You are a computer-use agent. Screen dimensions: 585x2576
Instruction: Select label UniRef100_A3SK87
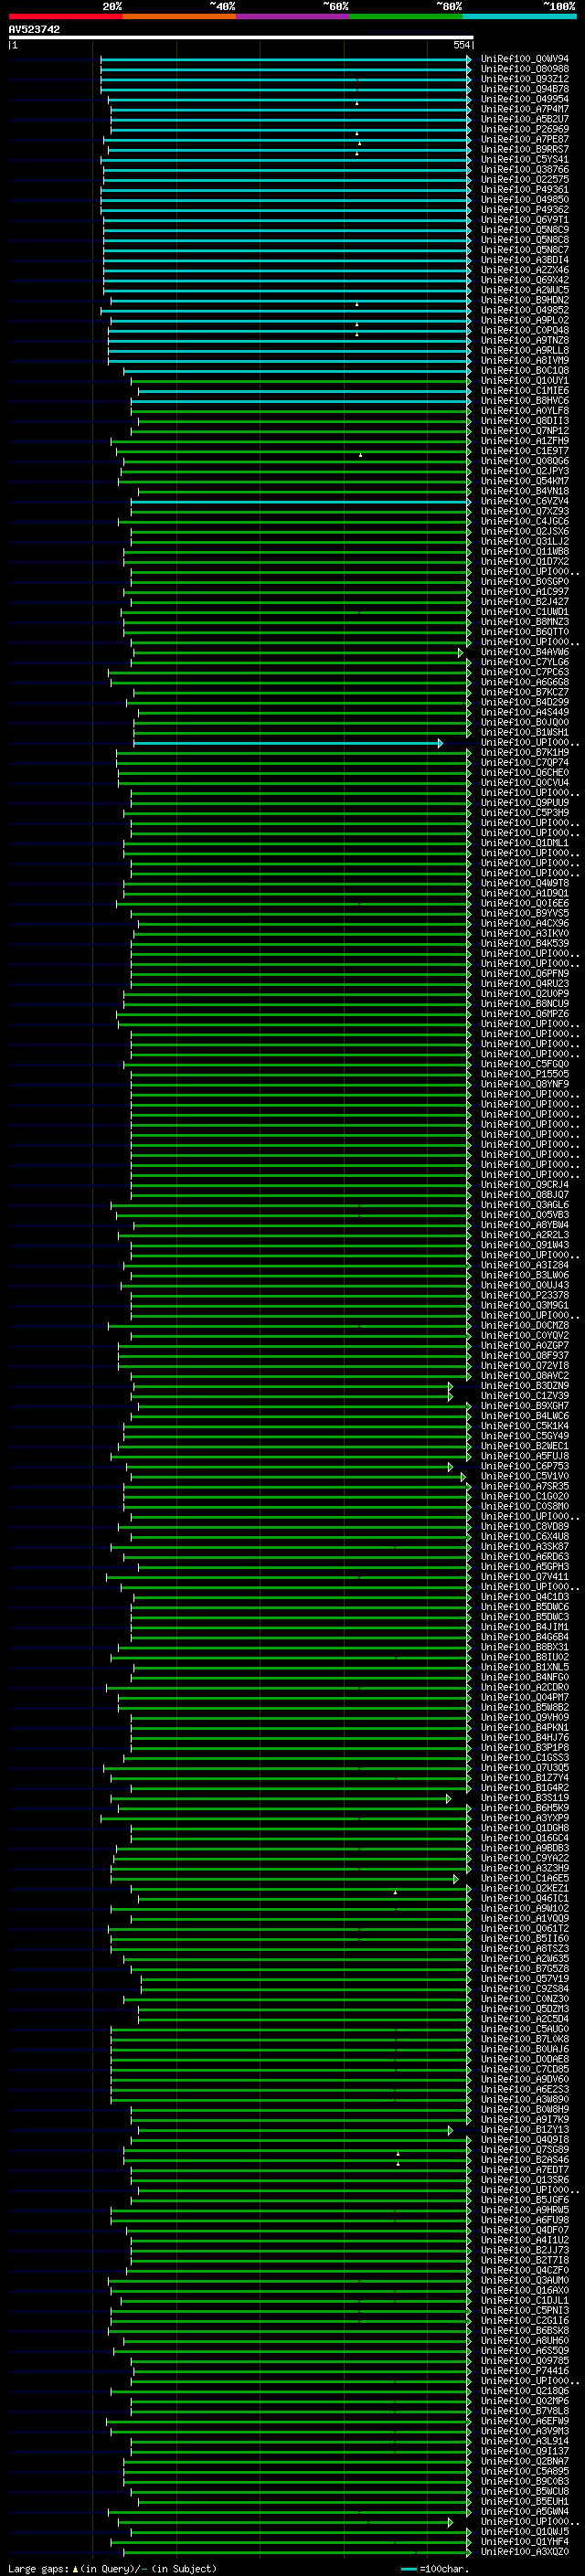[525, 1546]
